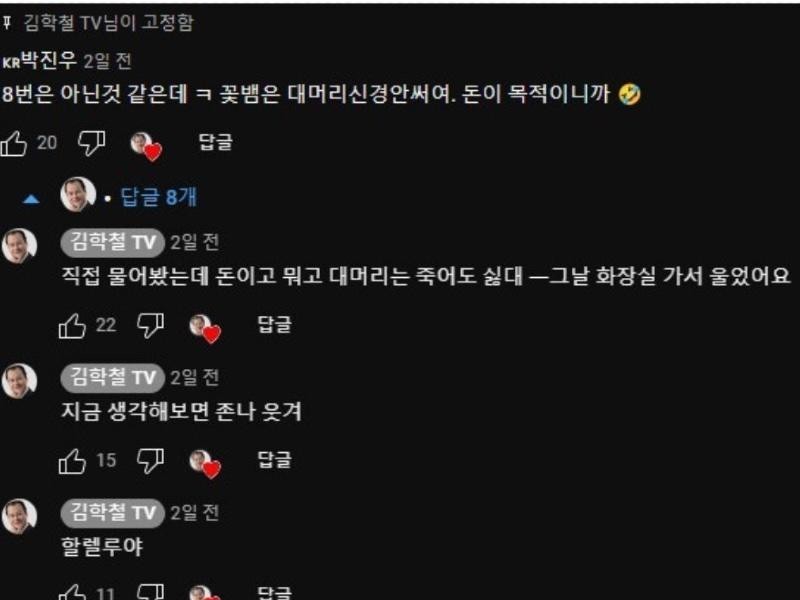Reply to the 화장실 가서 울었어요 comment
The height and width of the screenshot is (600, 800).
[274, 324]
